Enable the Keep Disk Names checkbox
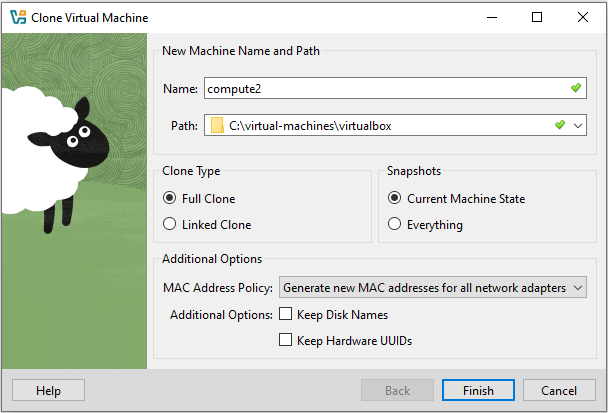Screen dimensions: 608x413 286,315
